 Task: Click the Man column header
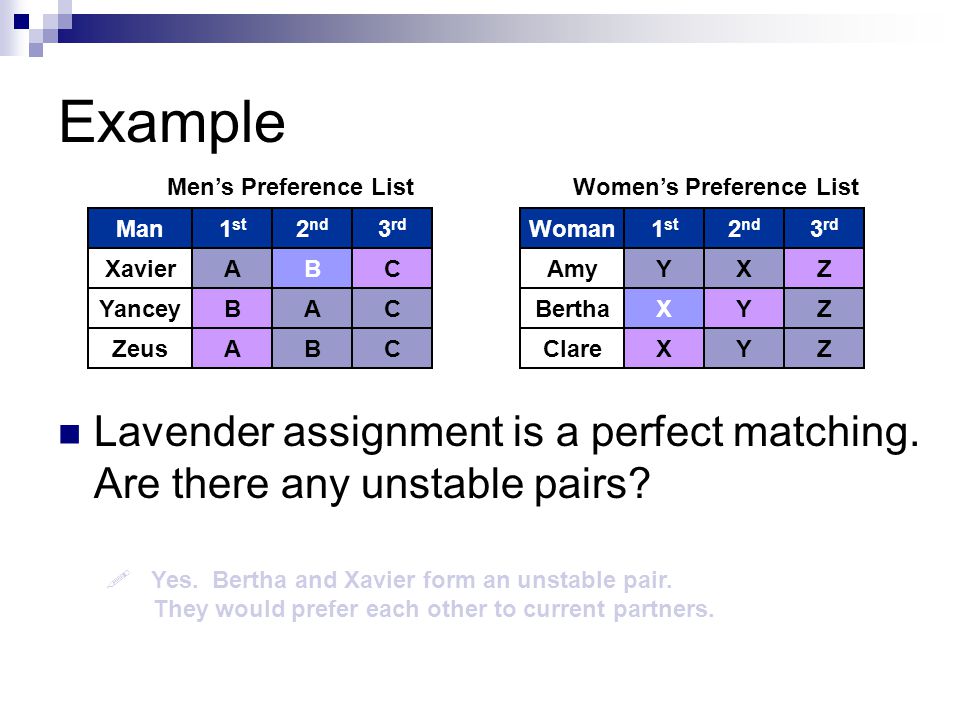click(x=140, y=228)
